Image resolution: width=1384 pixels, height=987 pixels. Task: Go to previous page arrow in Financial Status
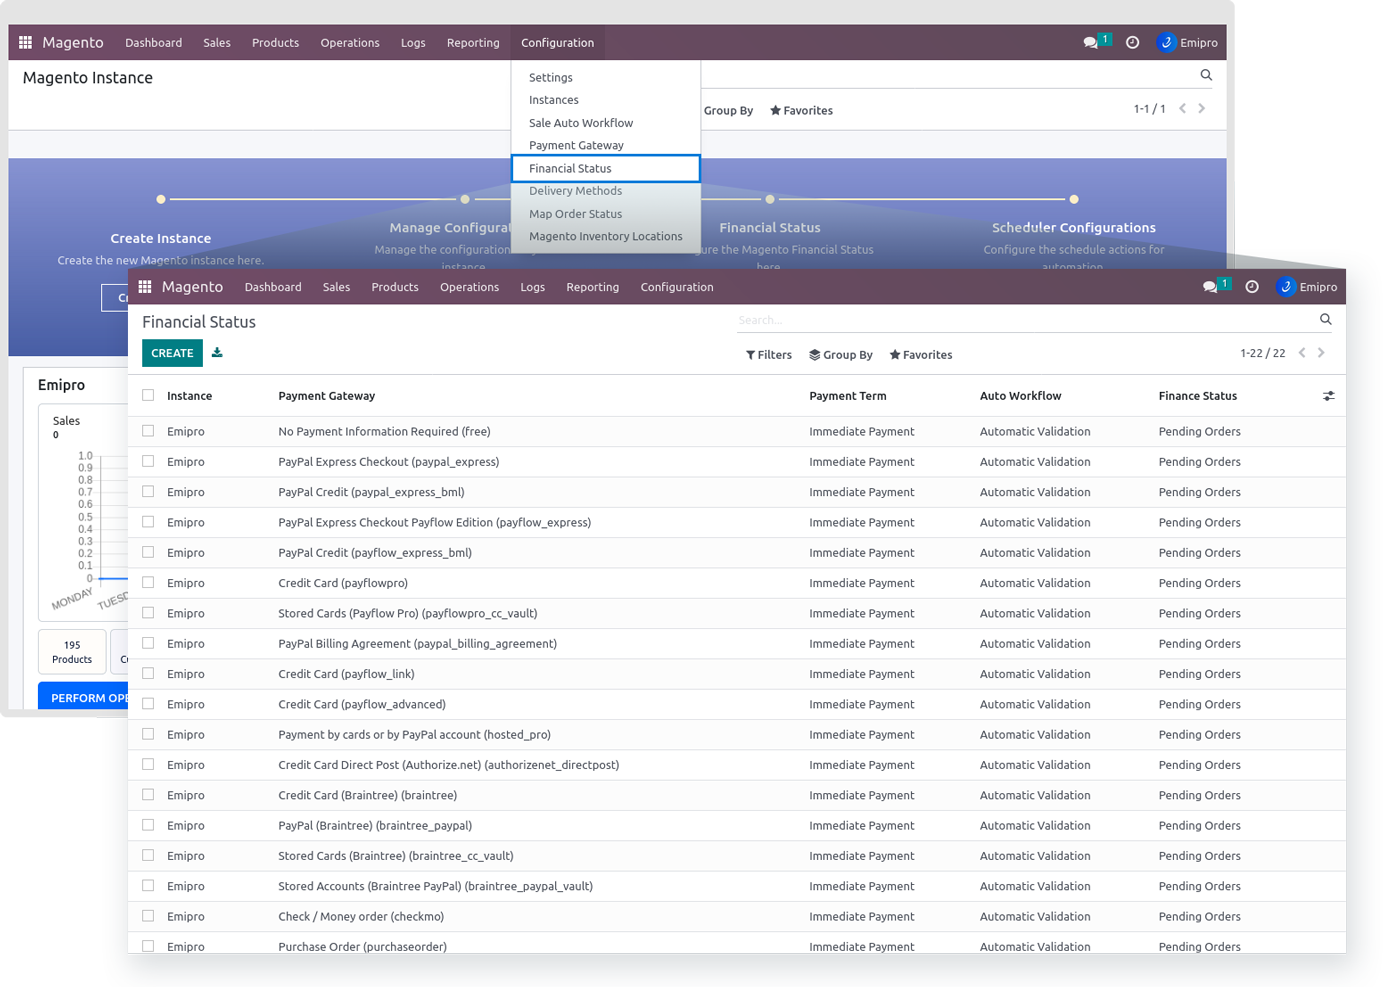tap(1302, 353)
